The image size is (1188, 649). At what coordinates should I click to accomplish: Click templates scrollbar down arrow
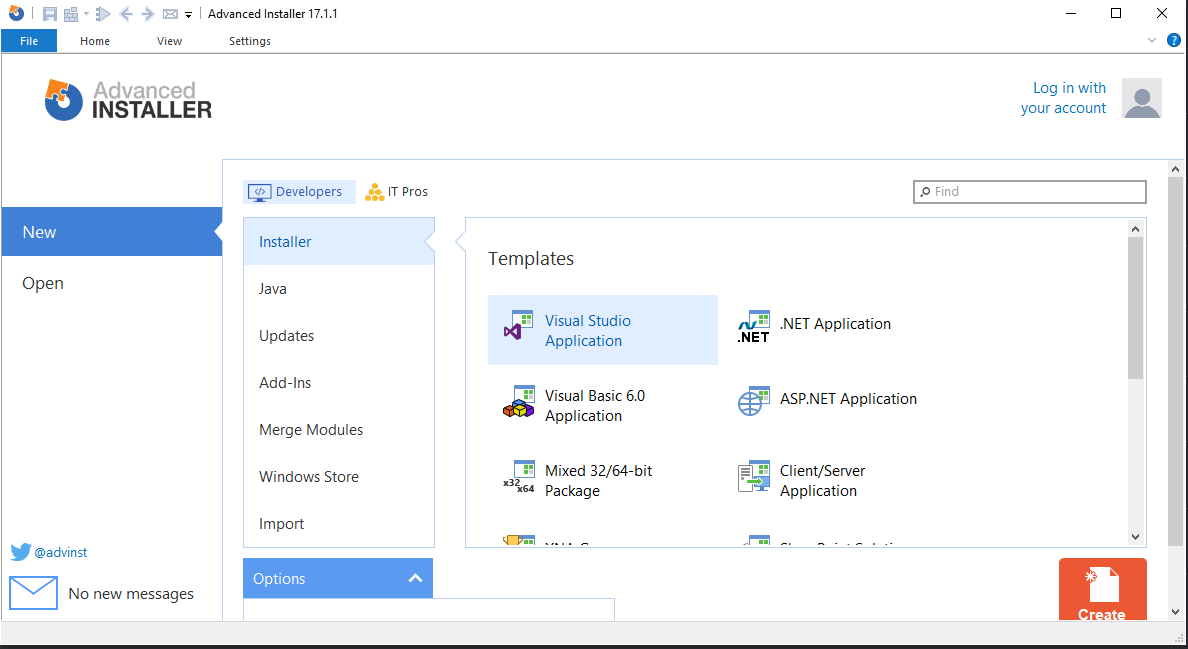(x=1135, y=537)
